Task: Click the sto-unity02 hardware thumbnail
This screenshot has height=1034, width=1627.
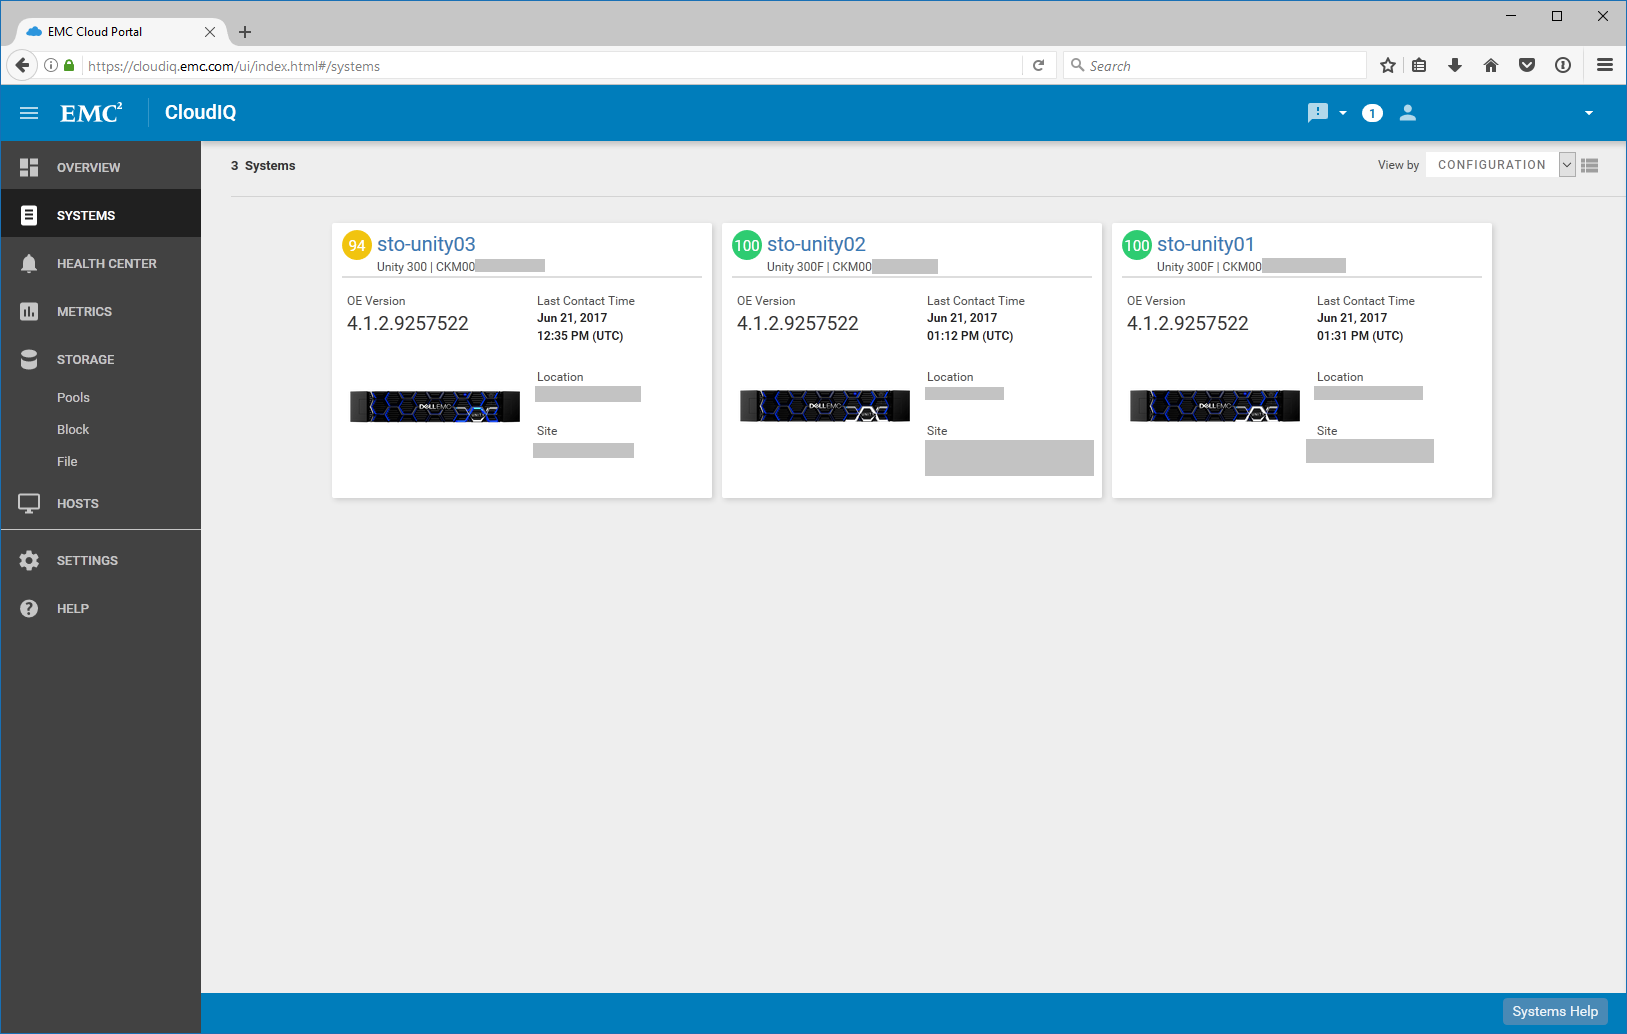Action: point(824,406)
